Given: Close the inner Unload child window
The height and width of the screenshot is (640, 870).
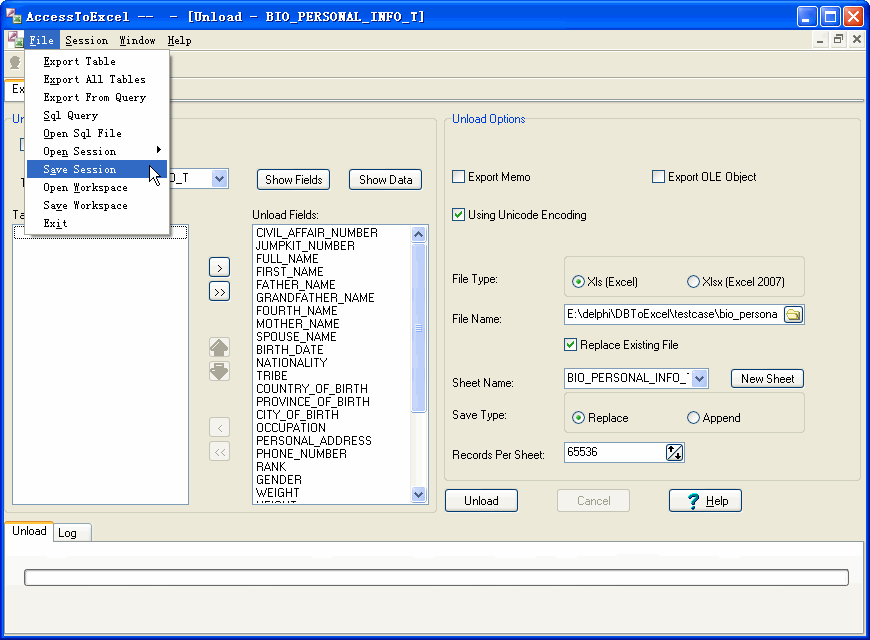Looking at the screenshot, I should 857,39.
